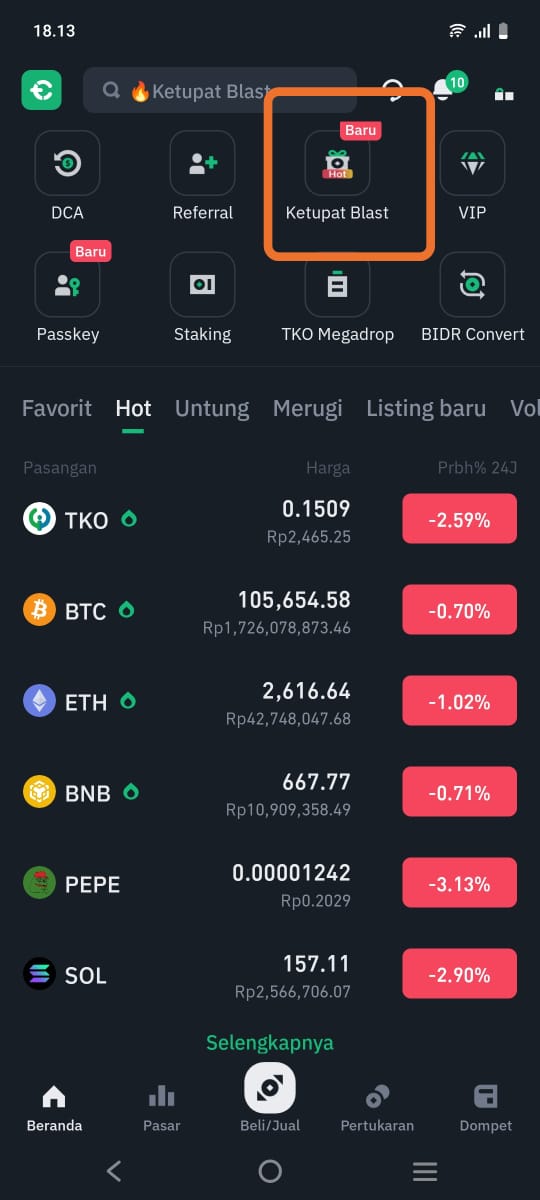Switch to the Untung tab
This screenshot has height=1200, width=540.
pos(212,408)
